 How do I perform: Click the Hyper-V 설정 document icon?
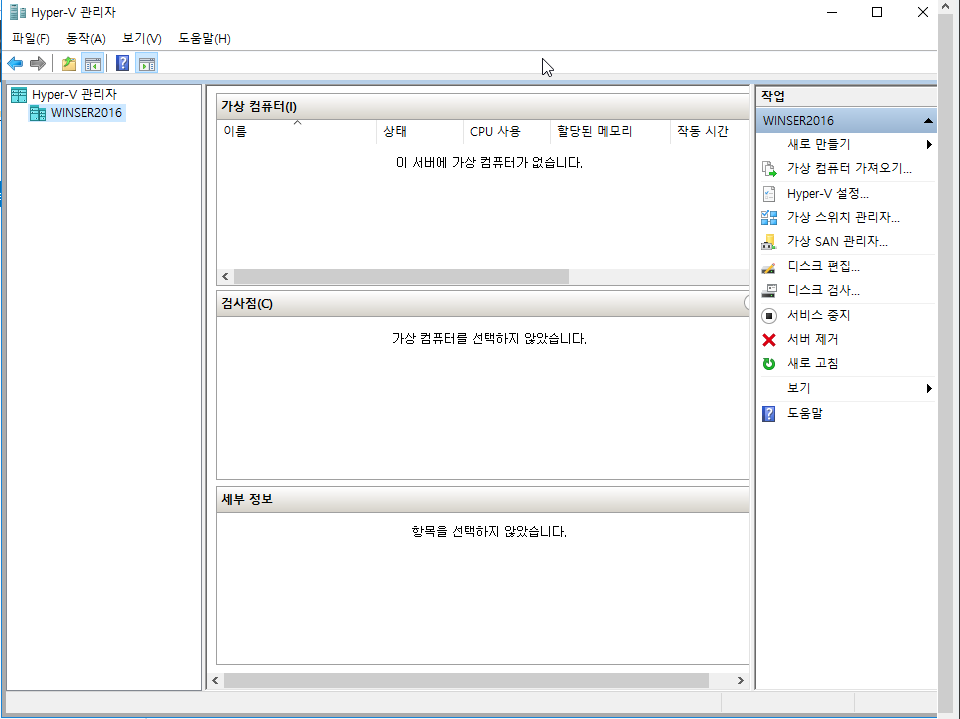(x=769, y=194)
